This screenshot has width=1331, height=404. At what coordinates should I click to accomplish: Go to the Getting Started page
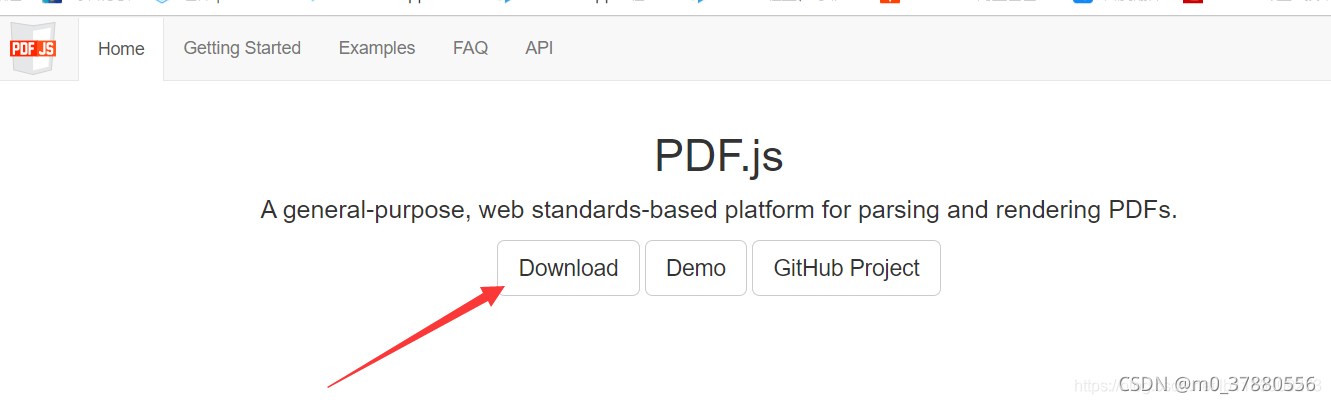pyautogui.click(x=242, y=48)
